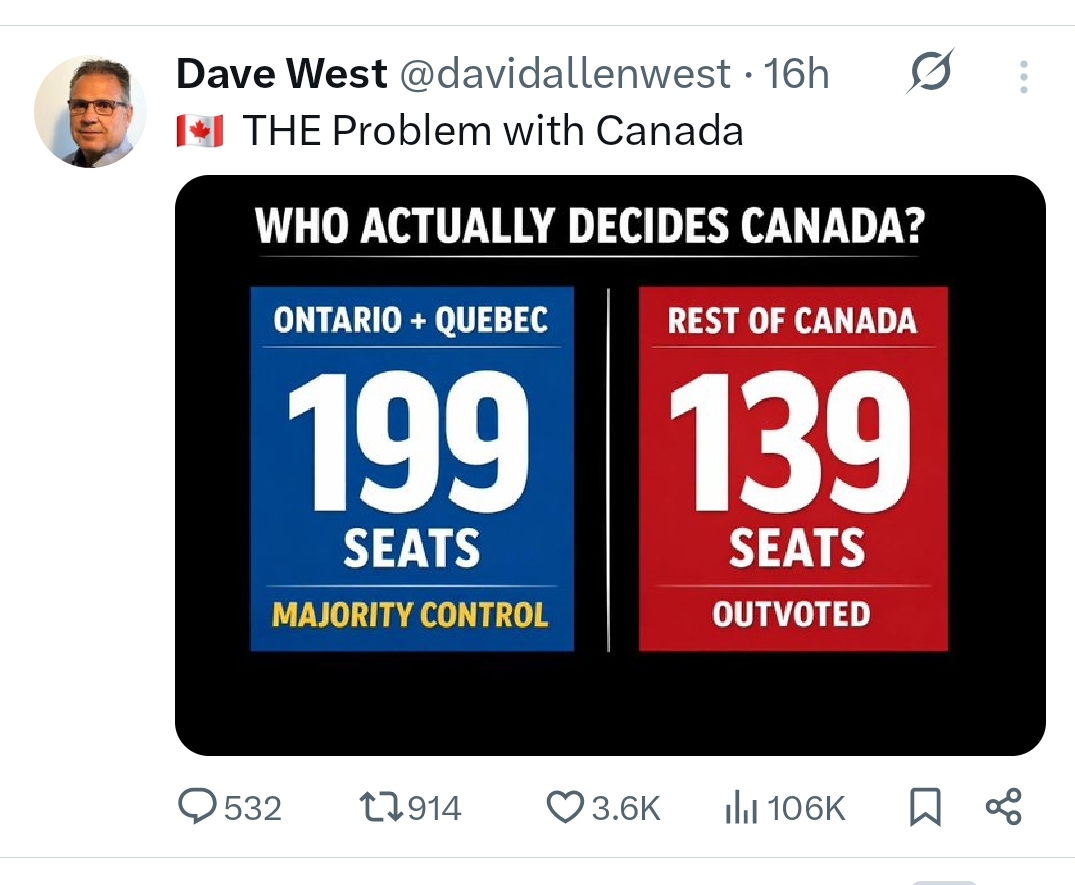Screen dimensions: 1075x885
Task: Open Dave West's profile picture
Action: (x=90, y=110)
